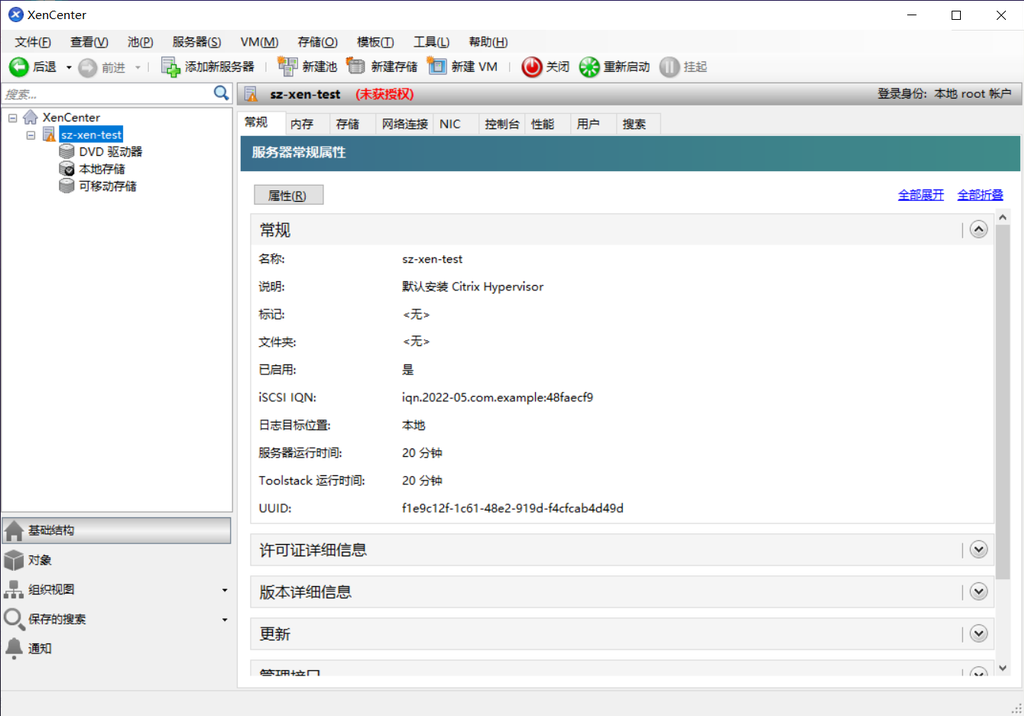1024x716 pixels.
Task: Click the 属性(R) button
Action: click(288, 194)
